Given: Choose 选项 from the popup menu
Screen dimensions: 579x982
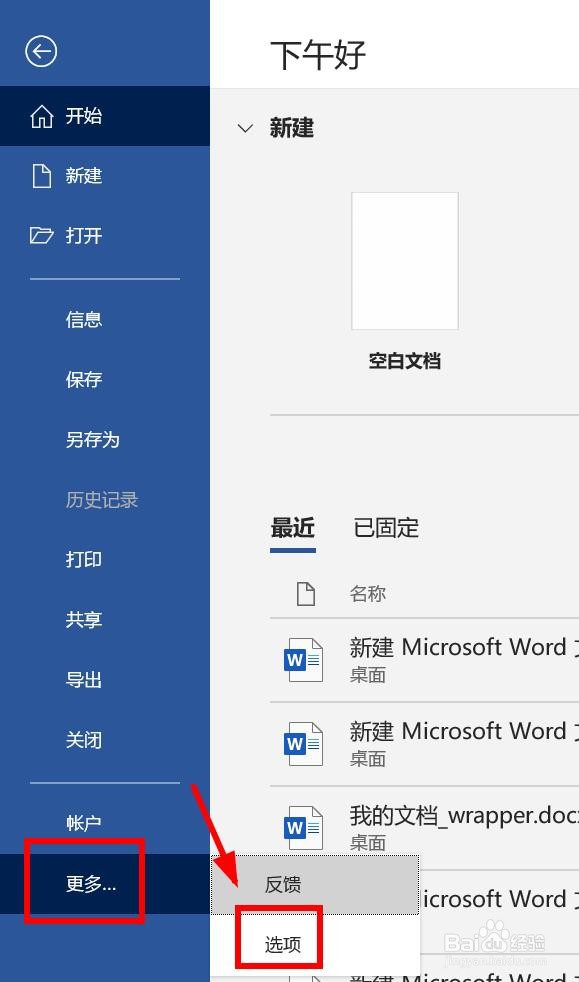Looking at the screenshot, I should [x=315, y=944].
